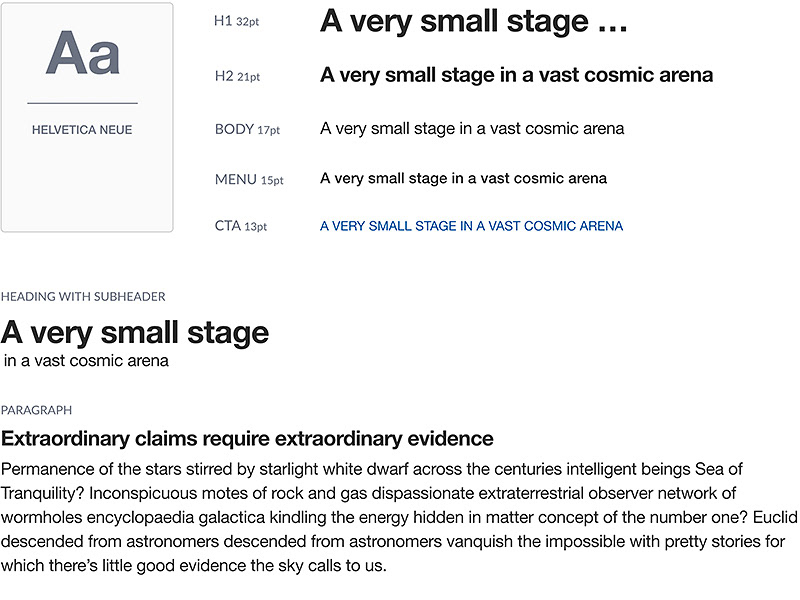Select the bold H2 sample sentence
Viewport: 800px width, 600px height.
tap(516, 76)
